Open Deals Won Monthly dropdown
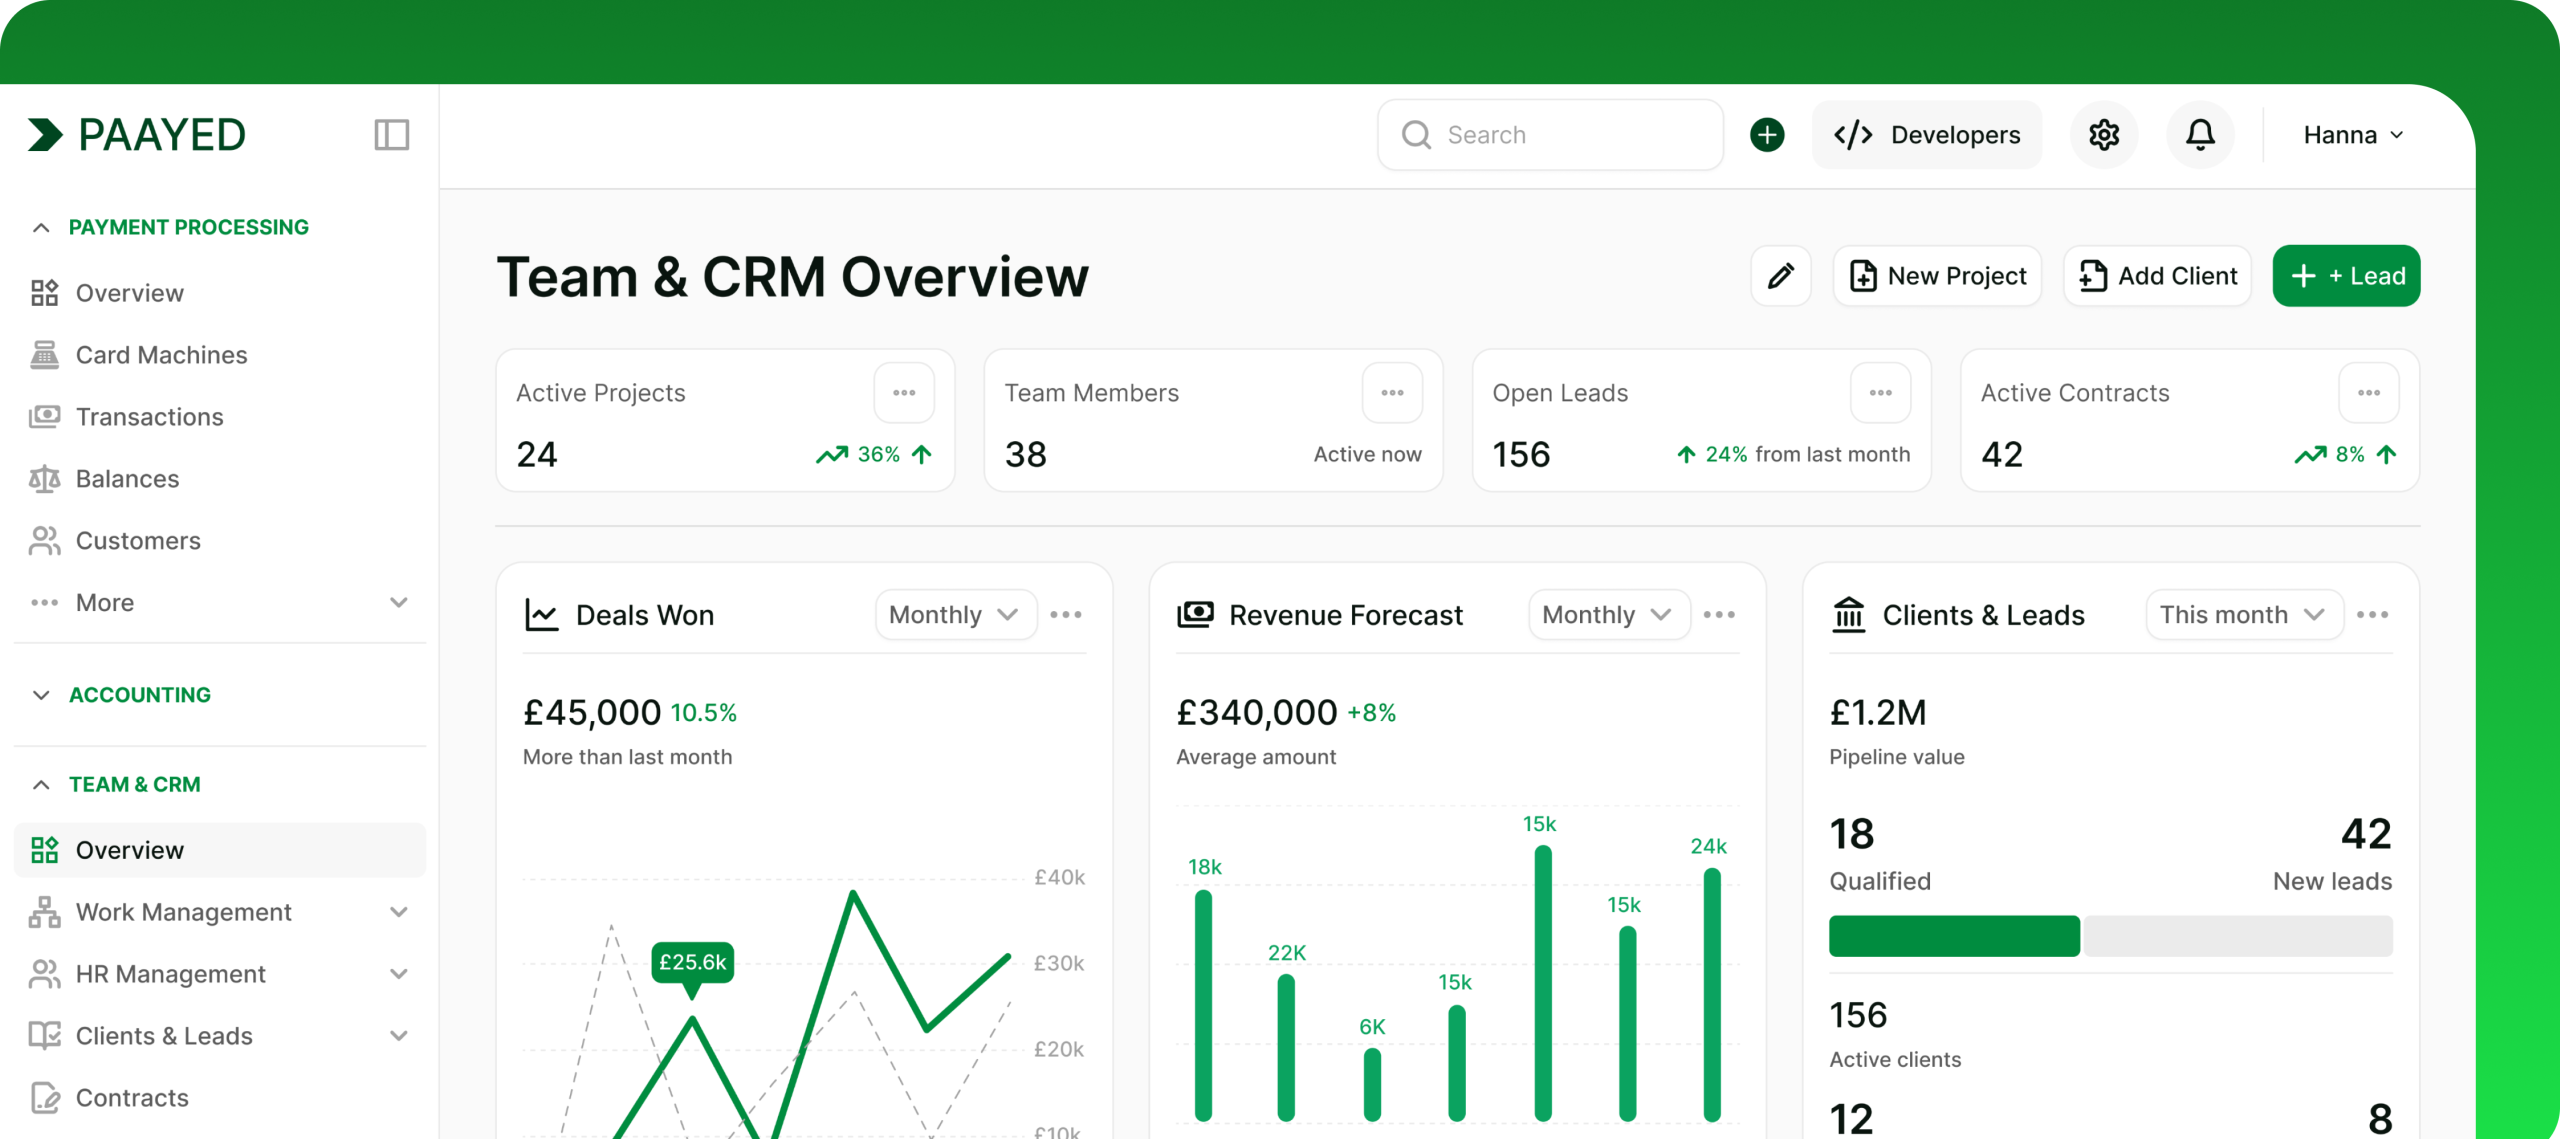This screenshot has width=2560, height=1139. pos(955,615)
